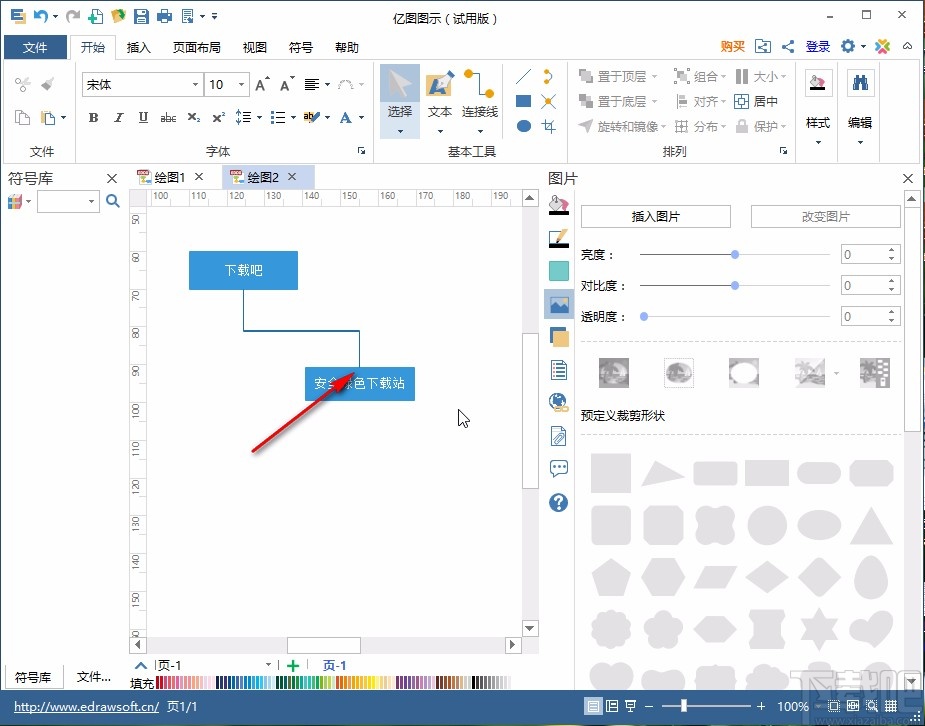Click the format painter brush icon

tap(48, 84)
